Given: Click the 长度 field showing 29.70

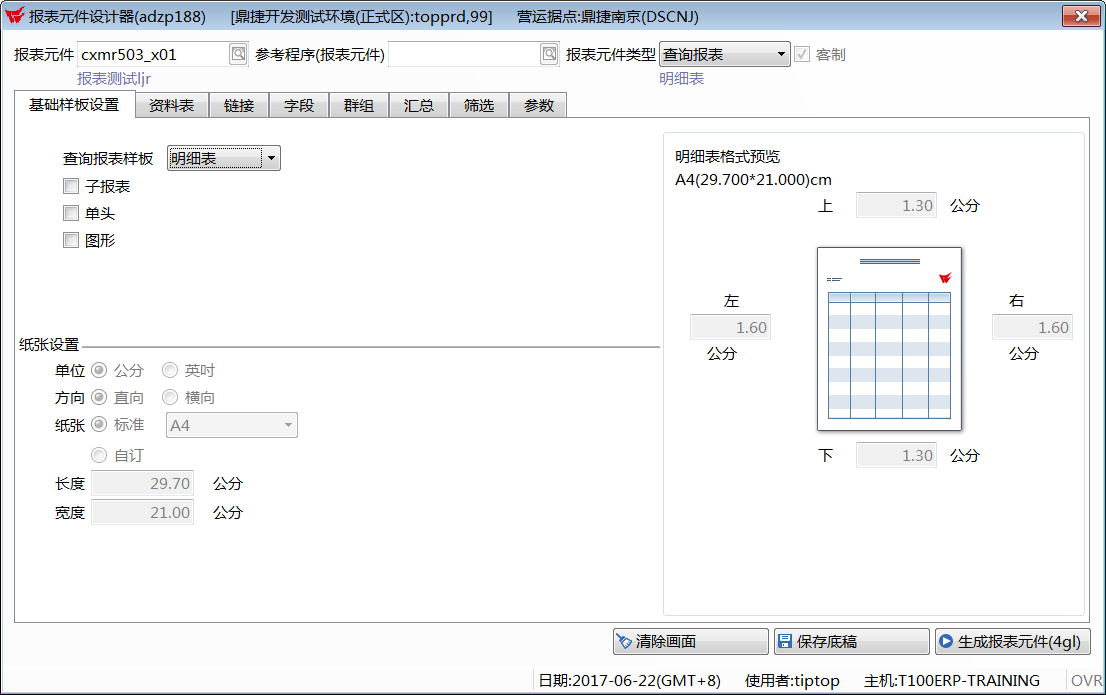Looking at the screenshot, I should point(142,483).
